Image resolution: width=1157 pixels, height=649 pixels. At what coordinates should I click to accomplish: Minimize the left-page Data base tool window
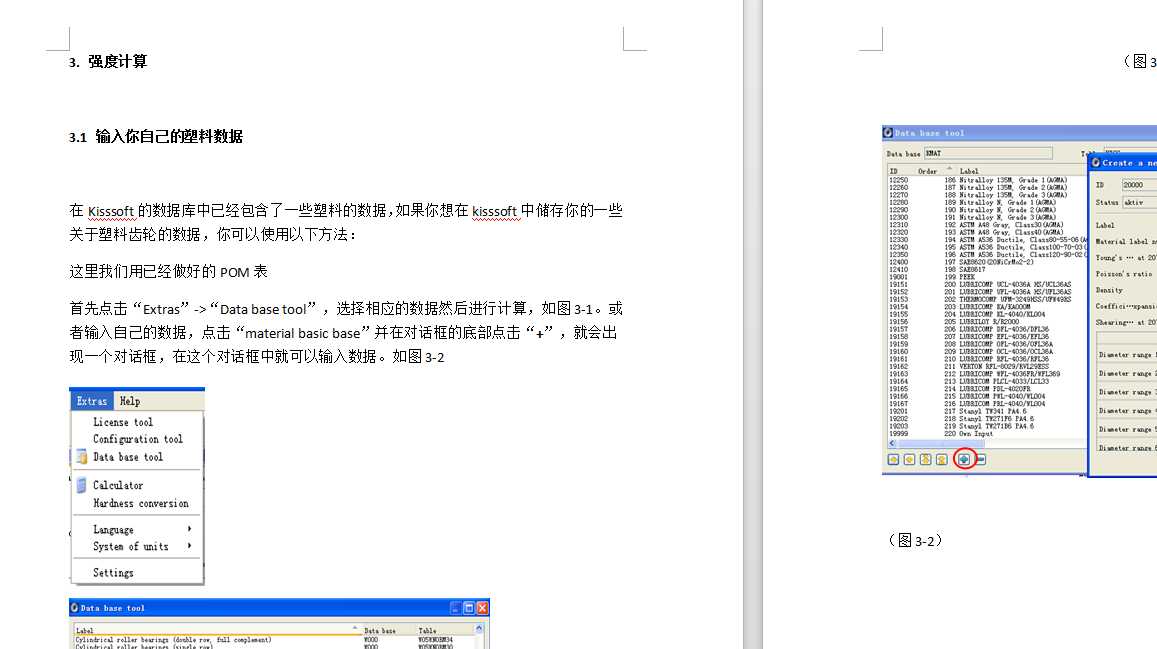pyautogui.click(x=455, y=608)
